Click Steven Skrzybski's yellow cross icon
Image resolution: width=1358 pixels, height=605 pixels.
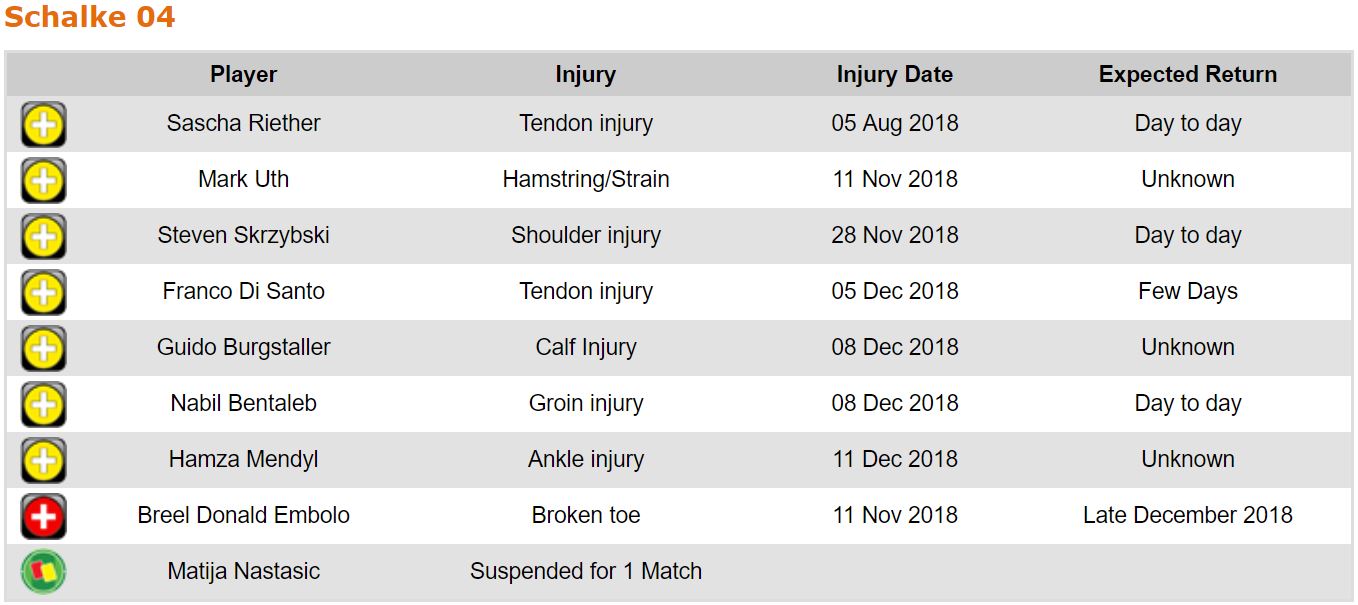43,237
